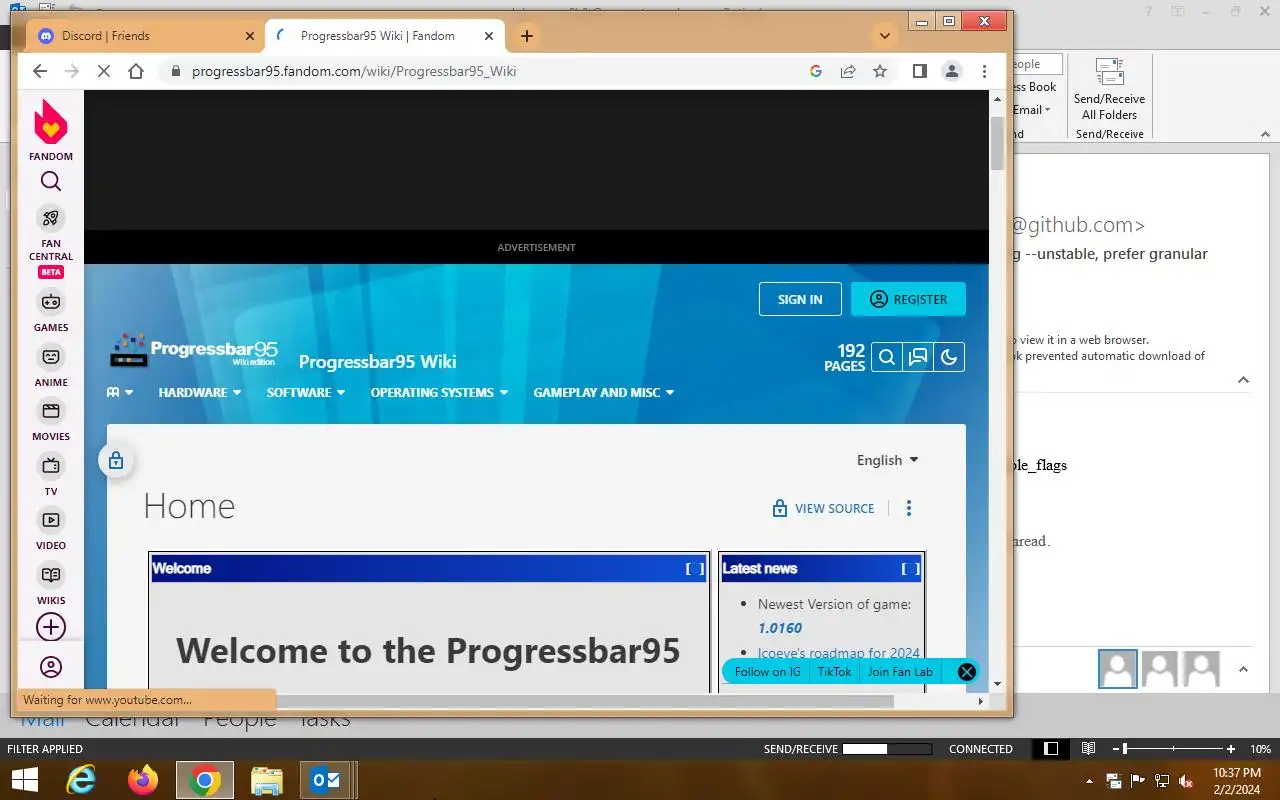Open a new Chrome tab

526,36
